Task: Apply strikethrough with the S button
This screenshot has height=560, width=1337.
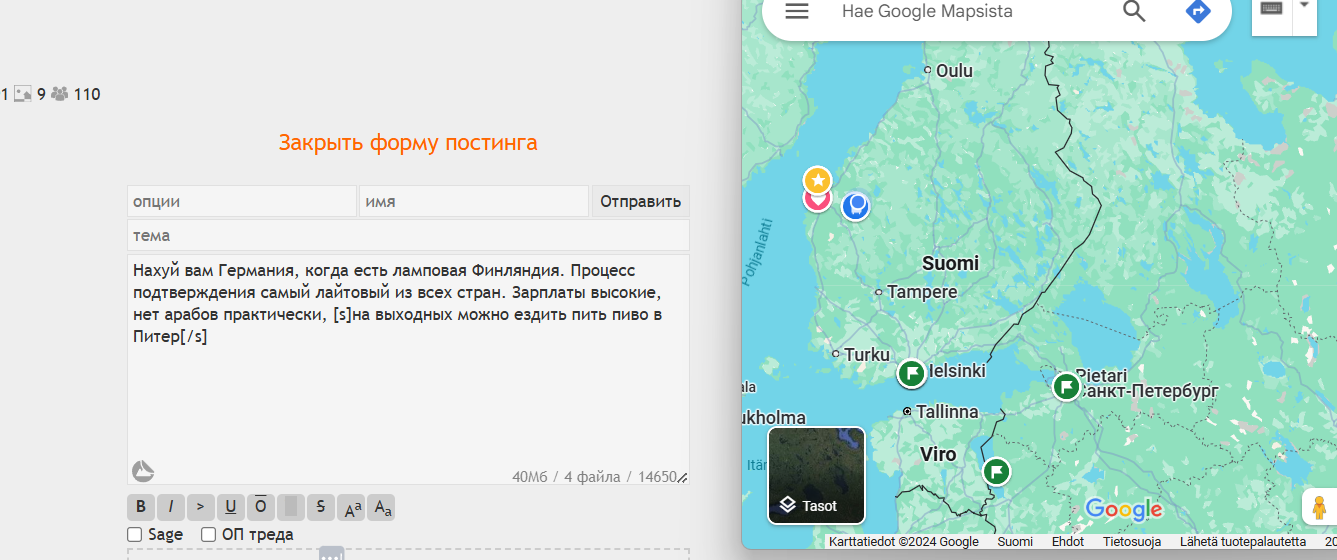Action: [x=321, y=506]
